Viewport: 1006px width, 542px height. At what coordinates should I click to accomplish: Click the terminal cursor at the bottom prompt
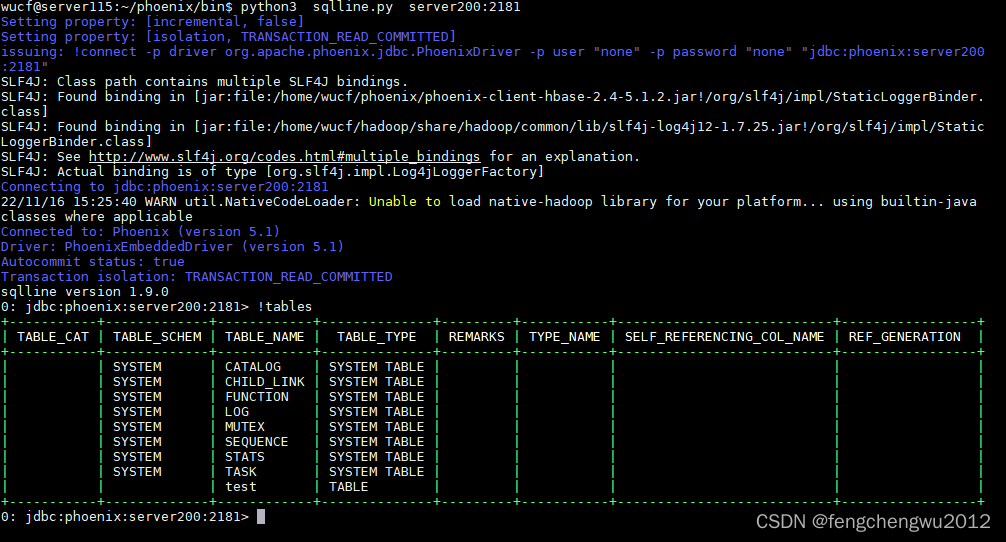pyautogui.click(x=261, y=517)
